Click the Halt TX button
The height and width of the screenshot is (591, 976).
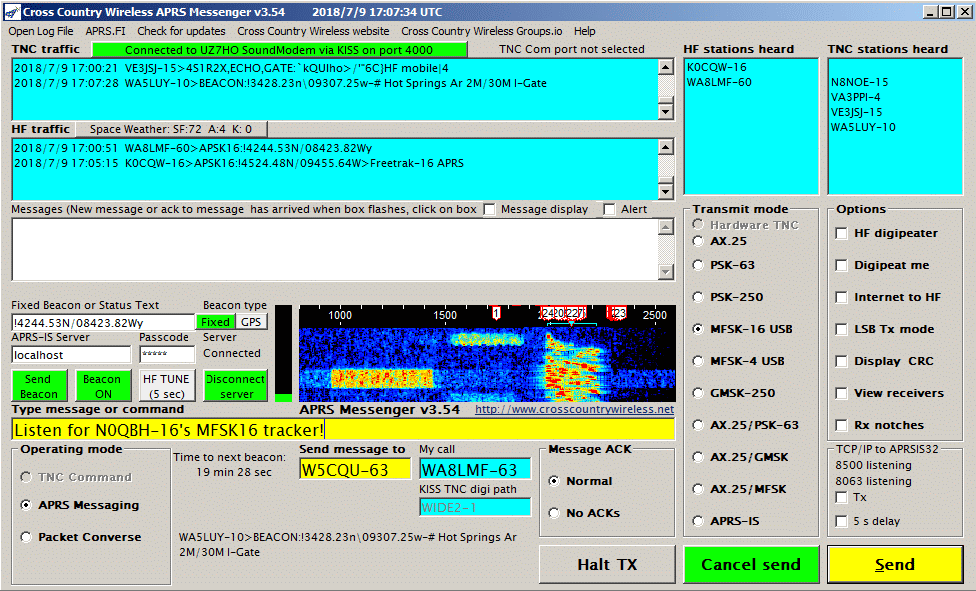(x=607, y=565)
